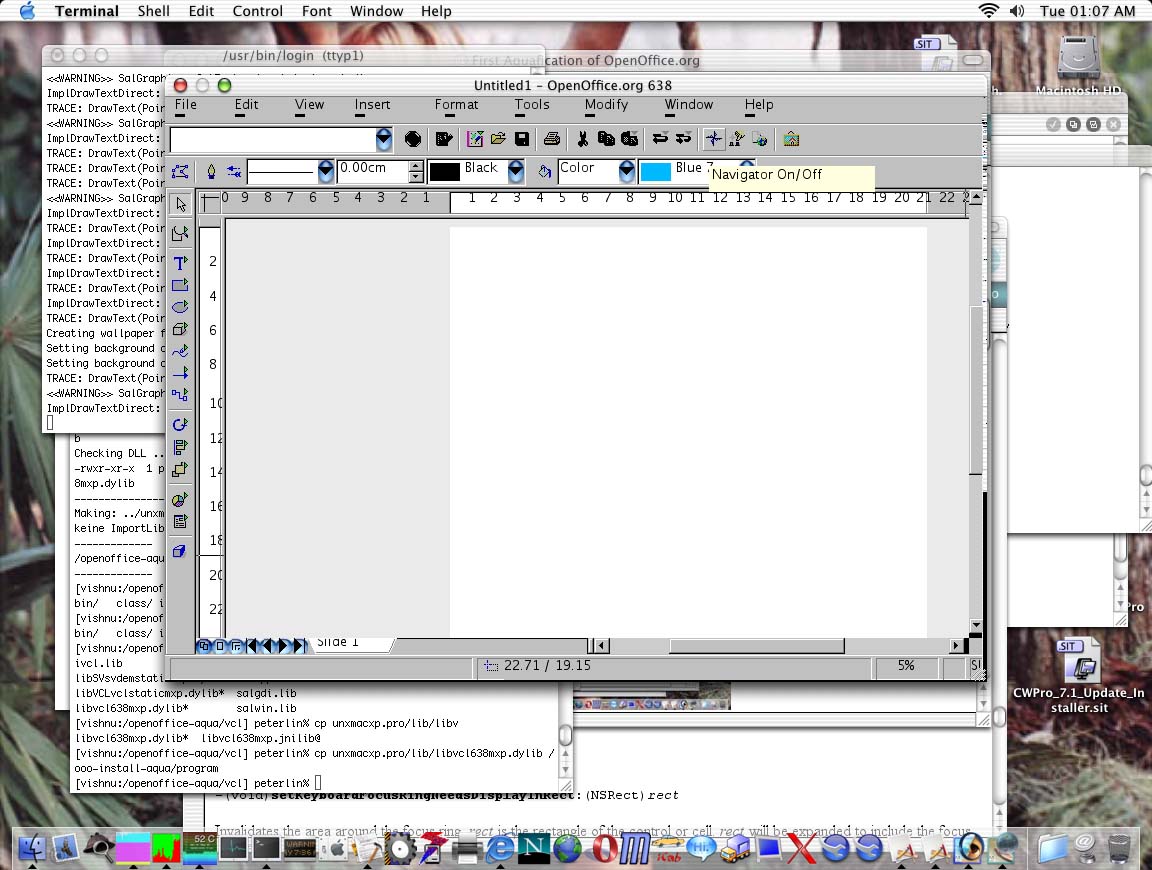Click the Stylist toolbar icon
This screenshot has height=870, width=1152.
click(x=737, y=139)
